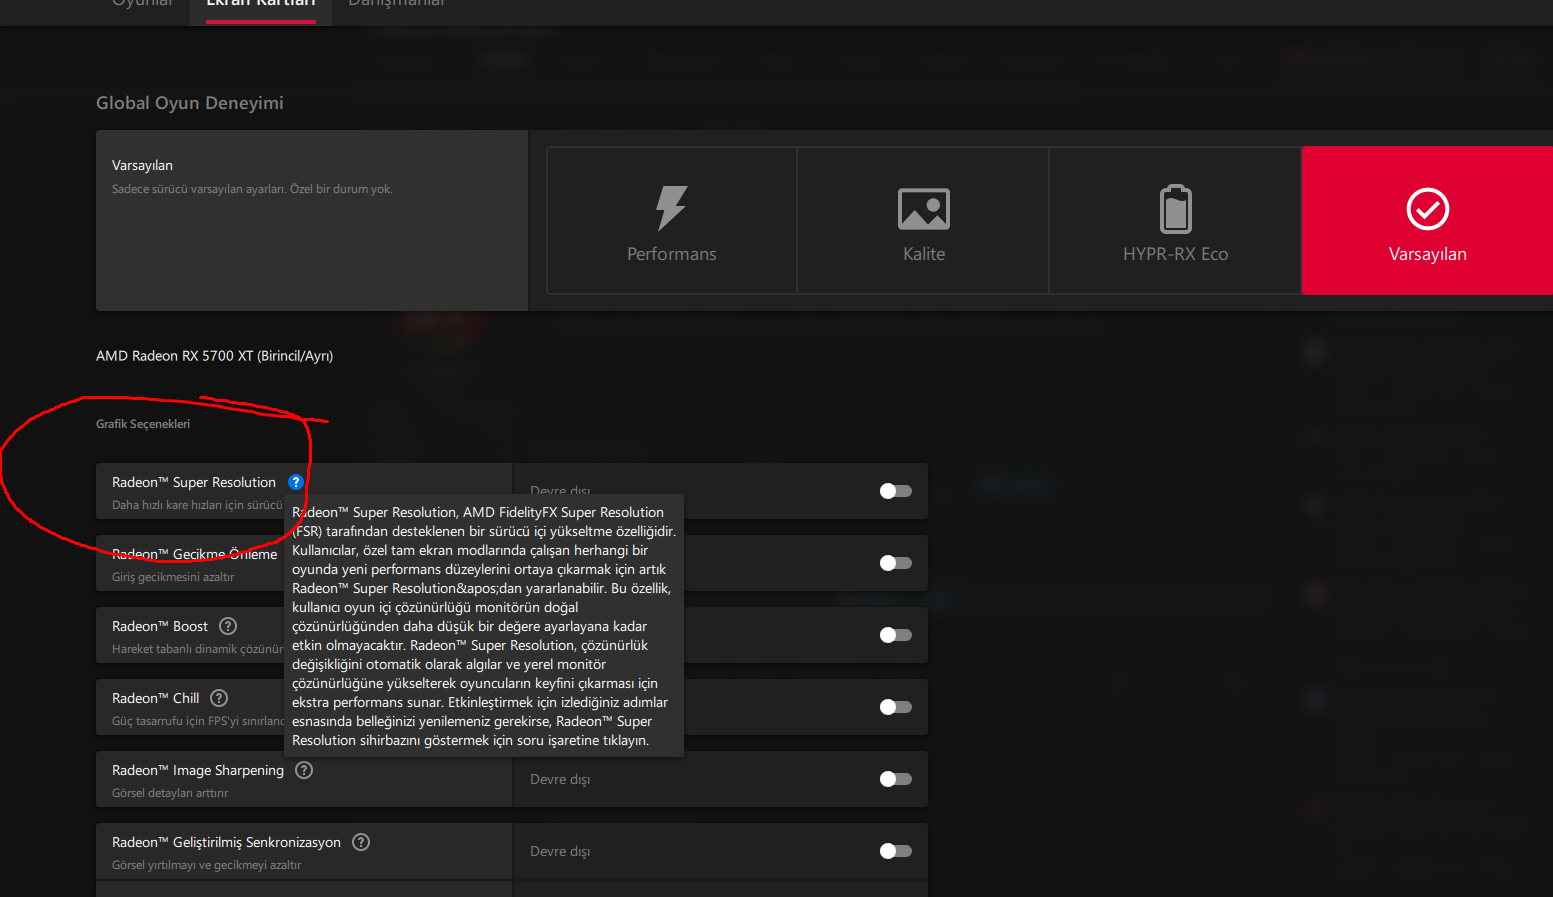Select the HYPR-RX Eco battery icon
Screen dimensions: 1553x897
pos(1176,208)
